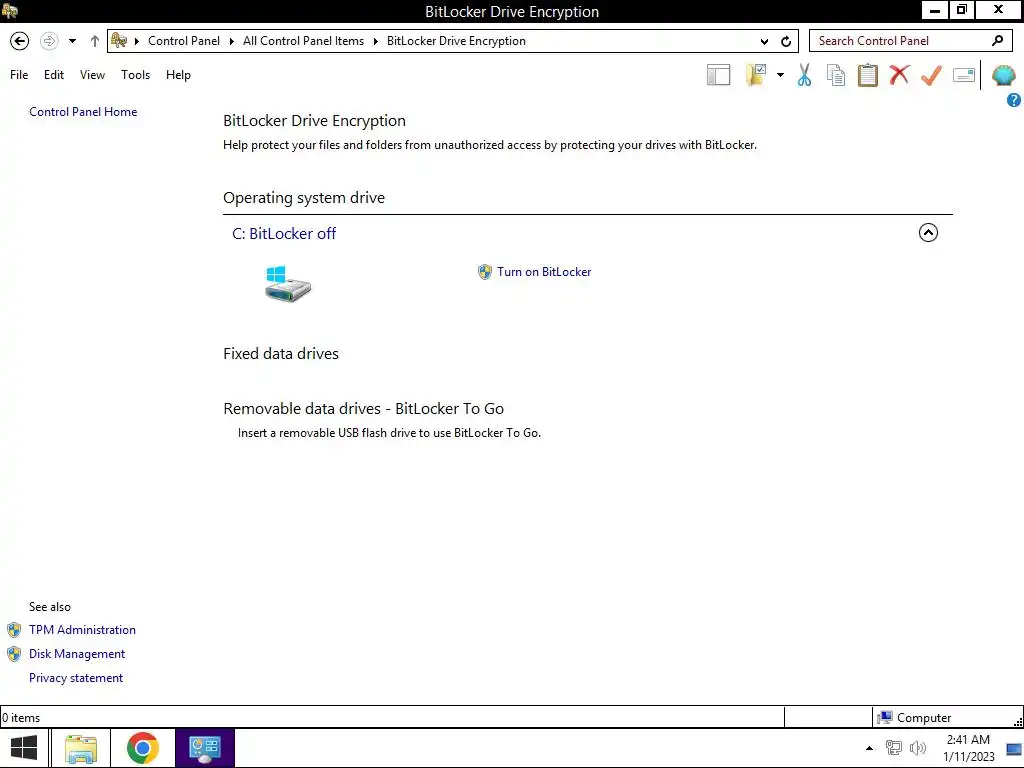1024x768 pixels.
Task: Click the forward navigation arrow
Action: click(49, 41)
